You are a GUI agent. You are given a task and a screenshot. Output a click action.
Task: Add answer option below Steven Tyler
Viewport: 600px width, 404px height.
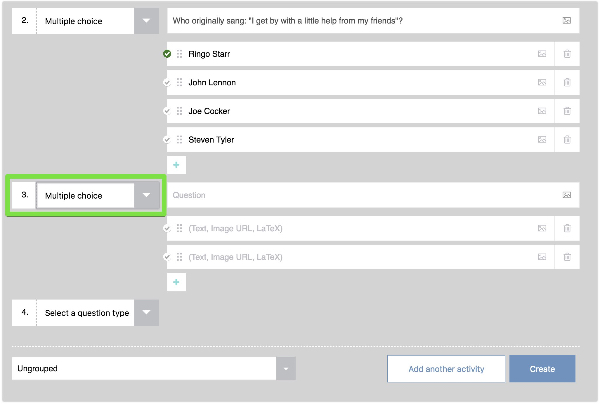tap(176, 163)
